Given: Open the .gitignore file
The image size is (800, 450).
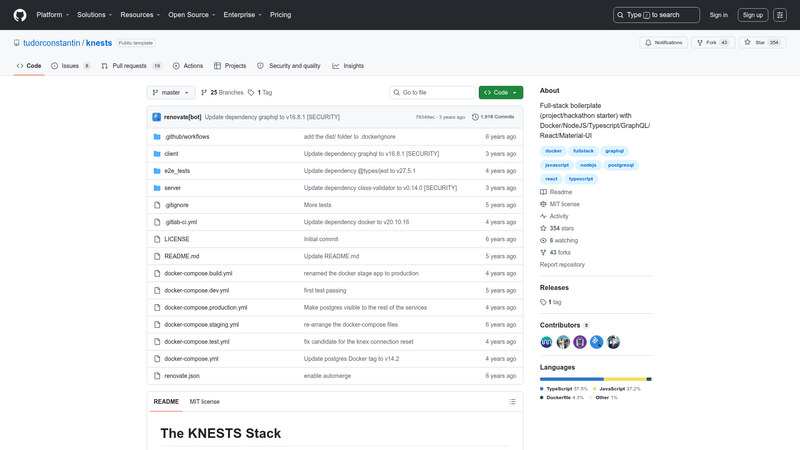Looking at the screenshot, I should [x=177, y=205].
